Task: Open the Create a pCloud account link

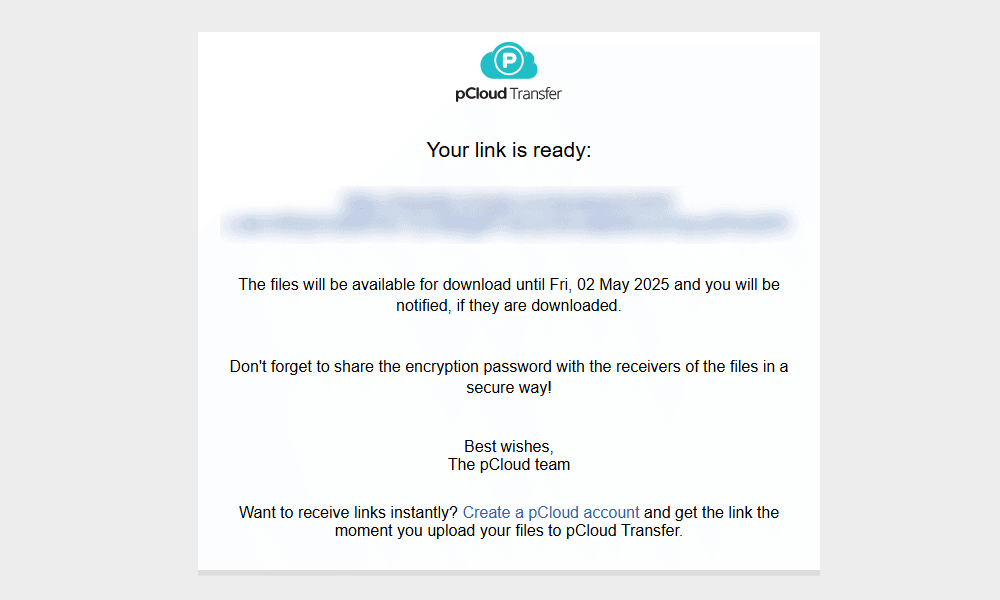Action: (x=551, y=513)
